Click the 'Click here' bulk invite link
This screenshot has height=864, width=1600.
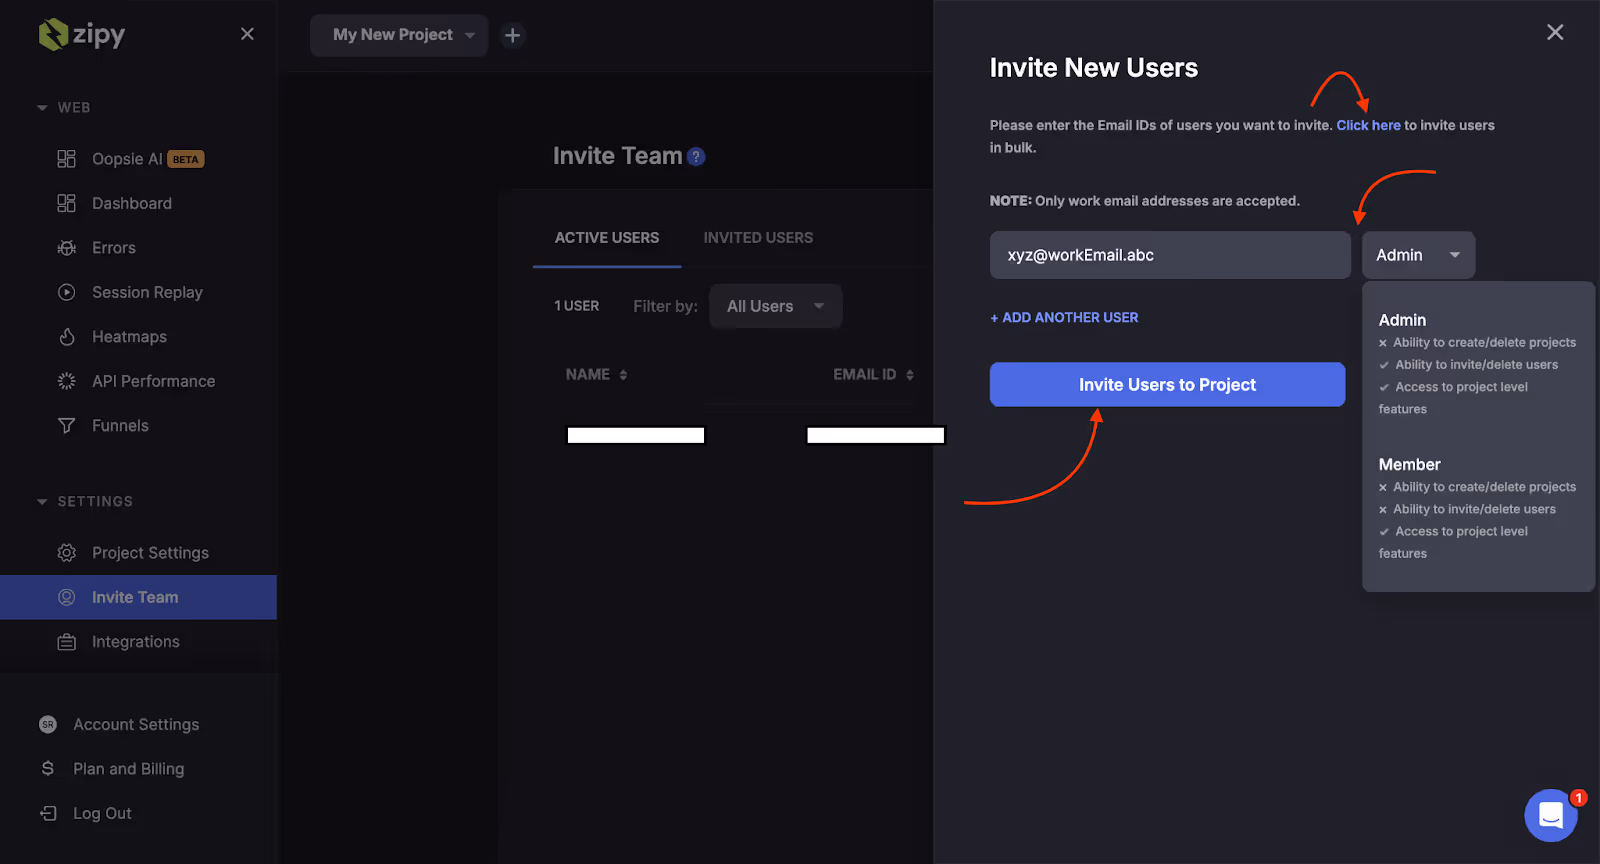coord(1368,125)
